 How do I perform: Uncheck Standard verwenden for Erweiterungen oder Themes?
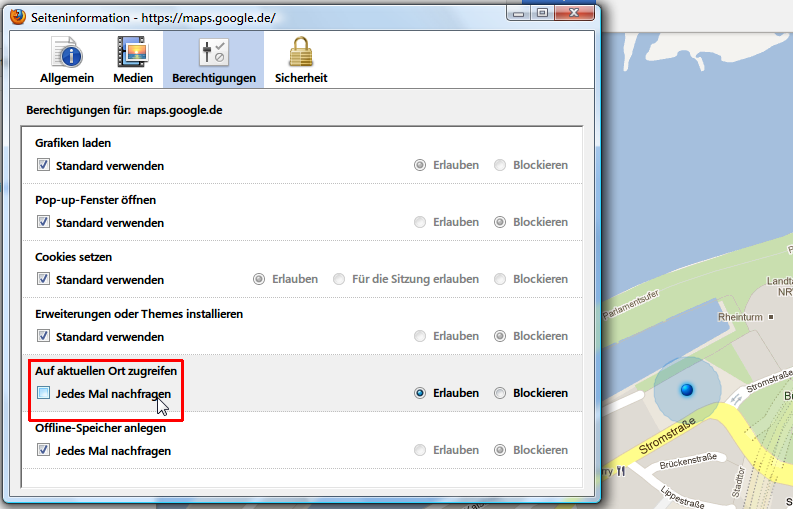(x=43, y=336)
